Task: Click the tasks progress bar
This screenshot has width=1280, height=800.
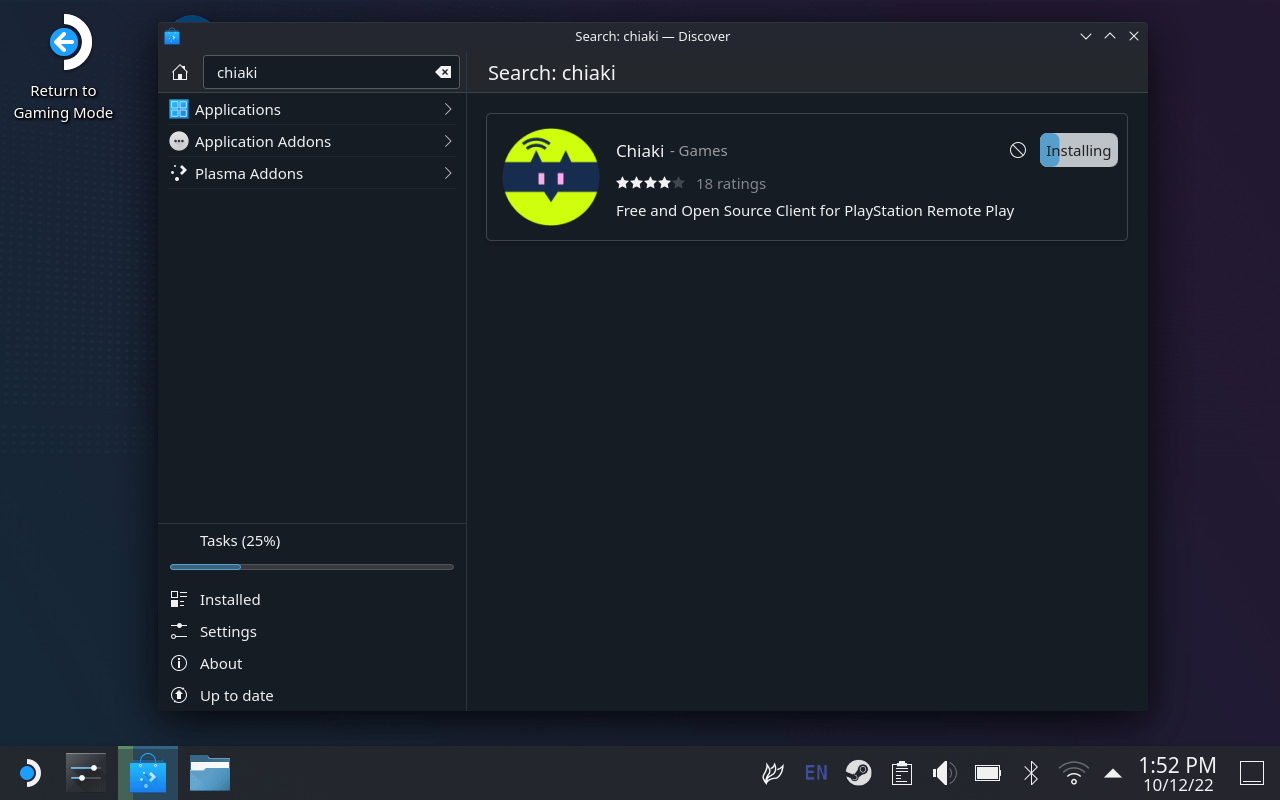Action: 312,567
